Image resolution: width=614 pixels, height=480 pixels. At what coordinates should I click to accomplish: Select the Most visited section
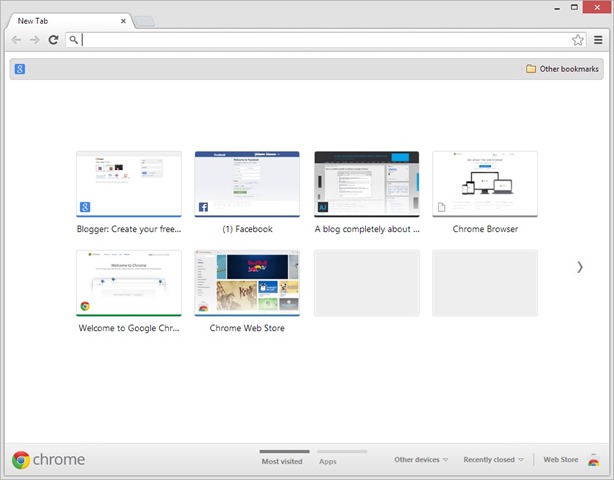(x=283, y=461)
